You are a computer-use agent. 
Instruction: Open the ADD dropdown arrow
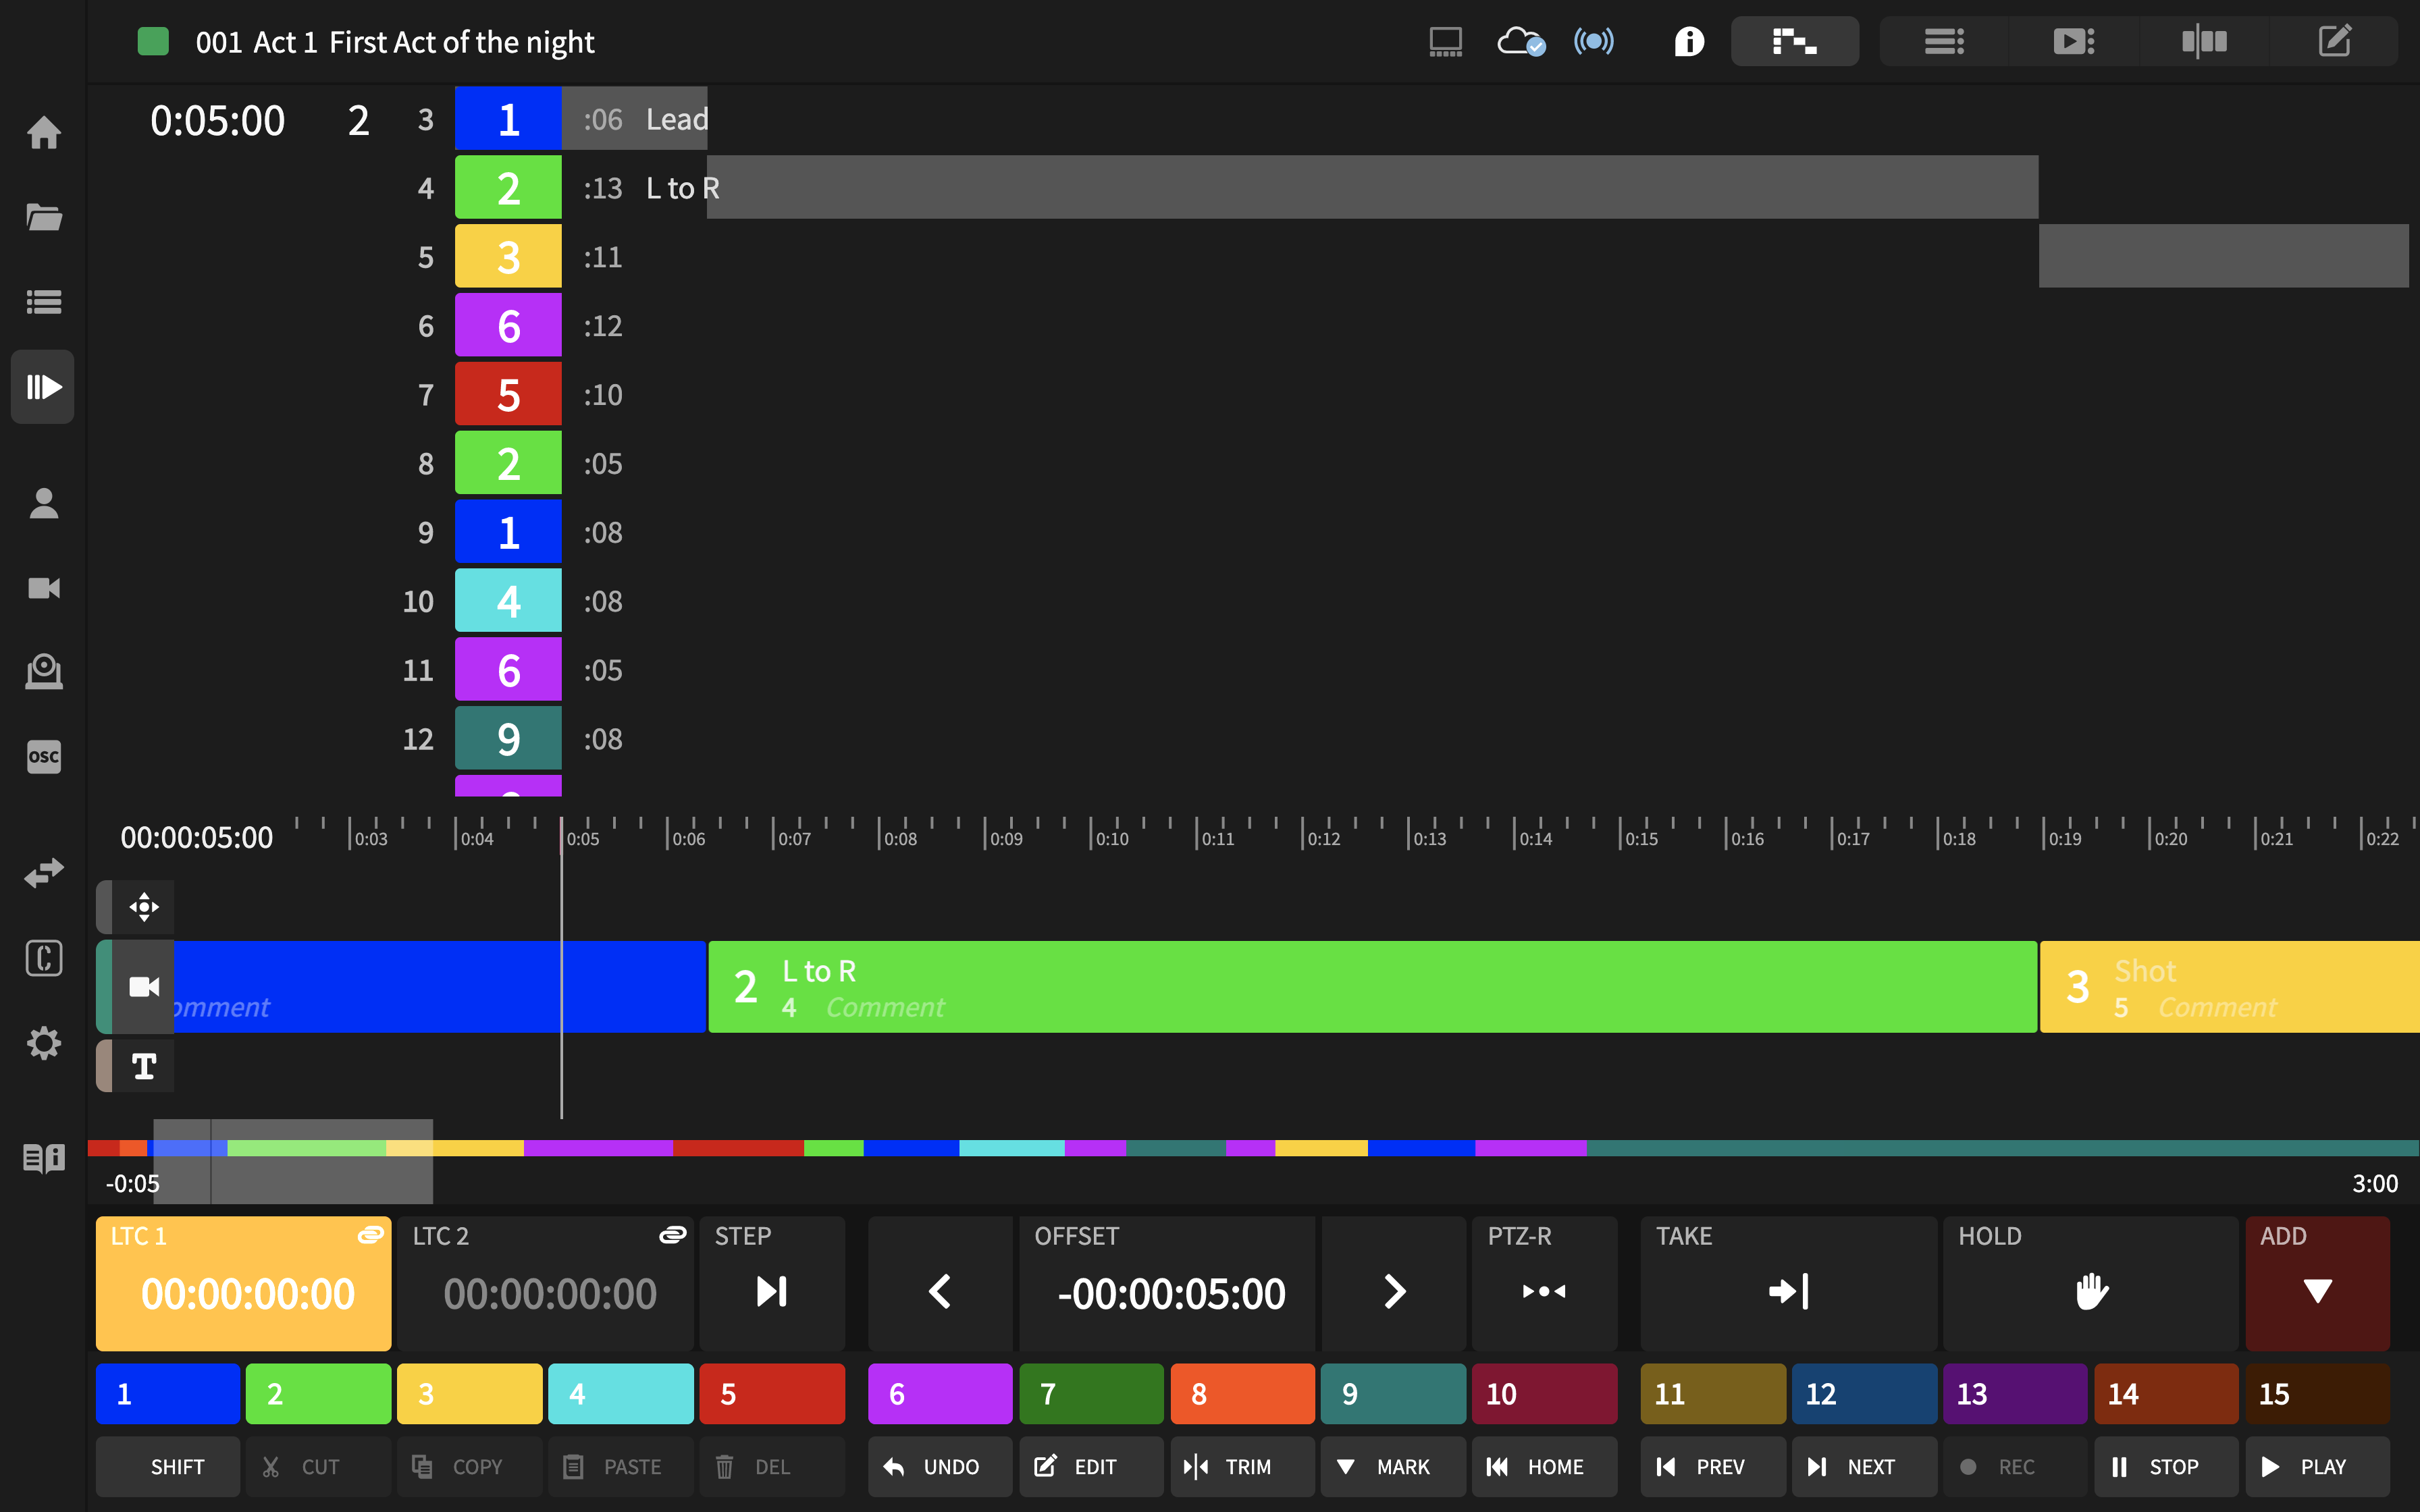(x=2317, y=1291)
